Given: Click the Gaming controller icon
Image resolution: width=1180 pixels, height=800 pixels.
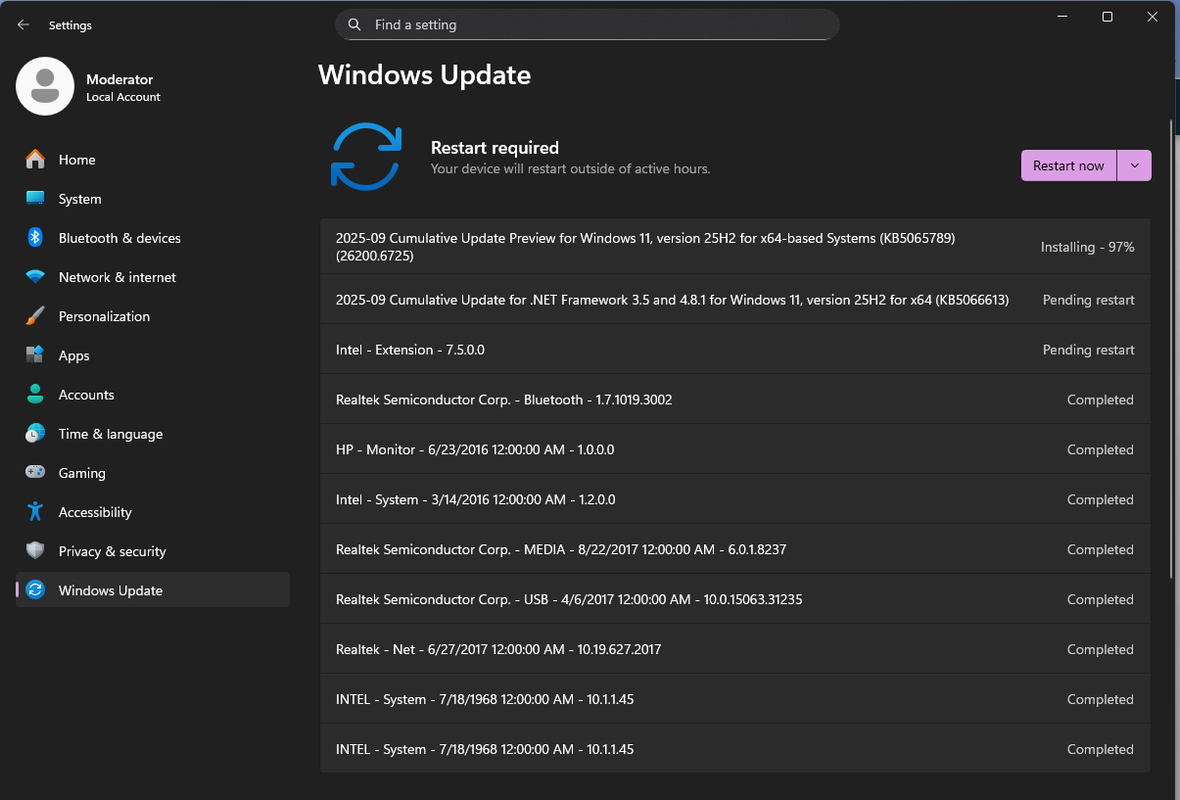Looking at the screenshot, I should (x=35, y=473).
